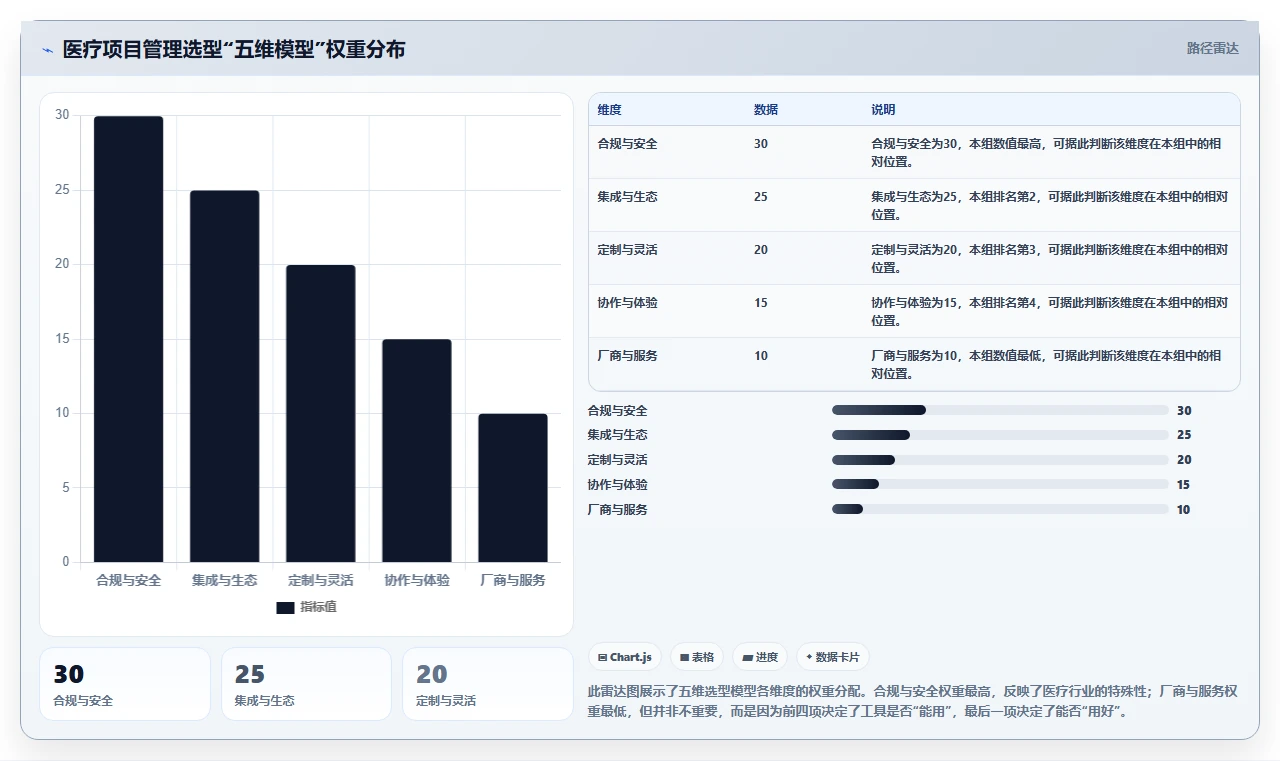
Task: Click the icon in the 表格 tag
Action: coord(684,657)
